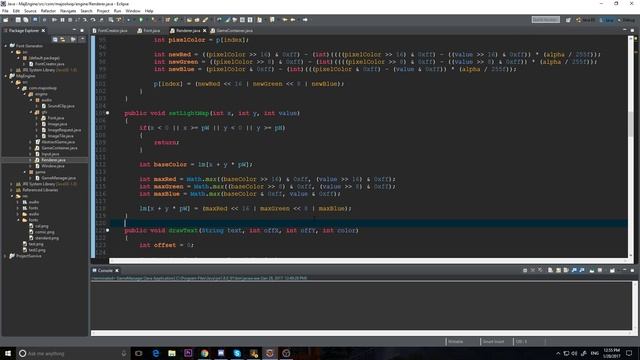Select GameManager.java in Package Explorer
640x360 pixels.
point(58,178)
